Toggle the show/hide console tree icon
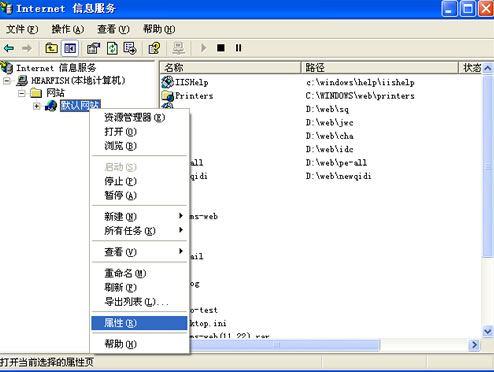 click(70, 48)
